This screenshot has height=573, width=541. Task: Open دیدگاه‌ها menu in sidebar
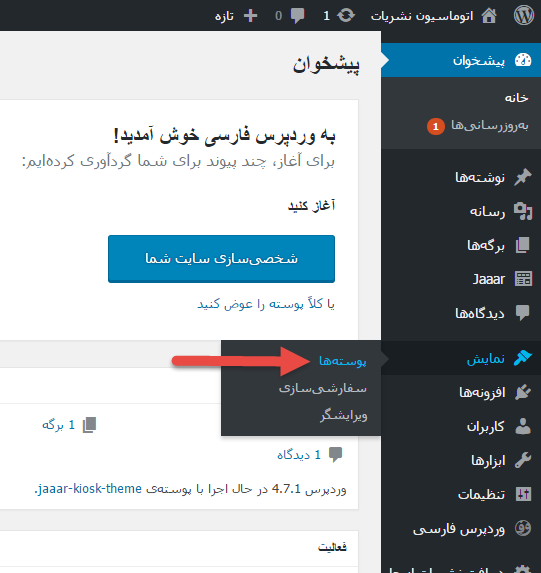coord(480,314)
